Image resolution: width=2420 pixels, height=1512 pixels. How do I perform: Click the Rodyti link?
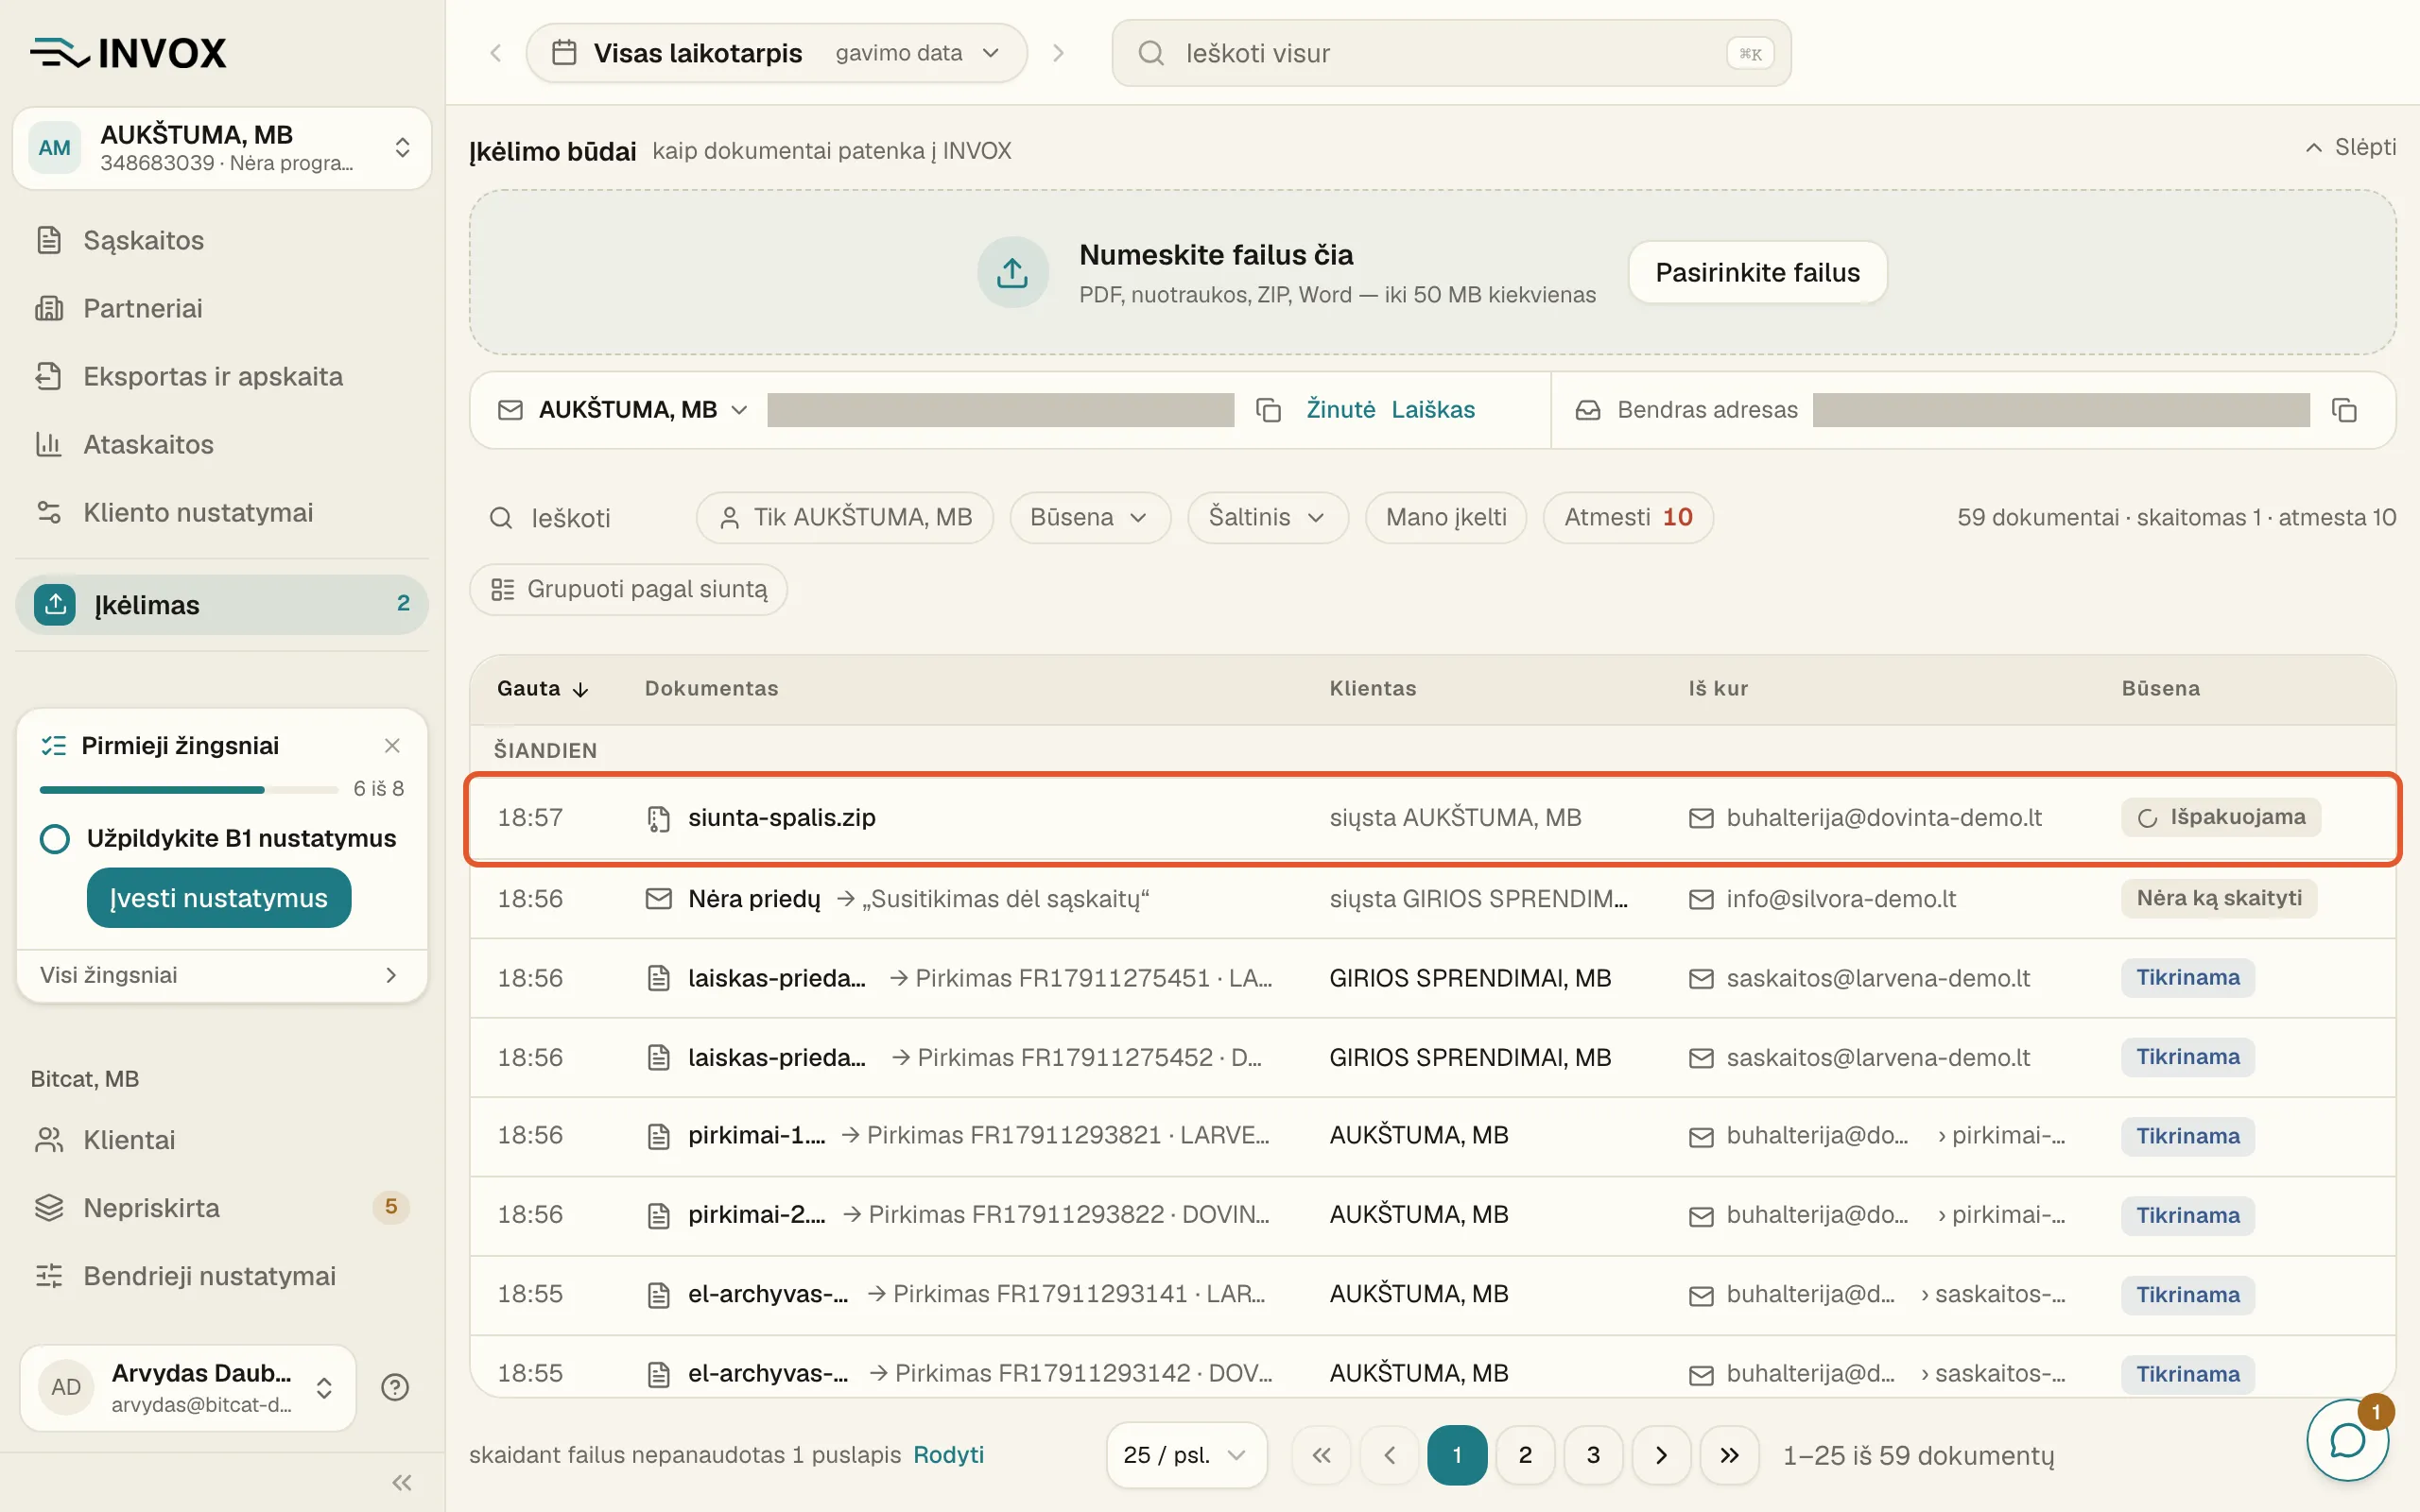[x=948, y=1455]
